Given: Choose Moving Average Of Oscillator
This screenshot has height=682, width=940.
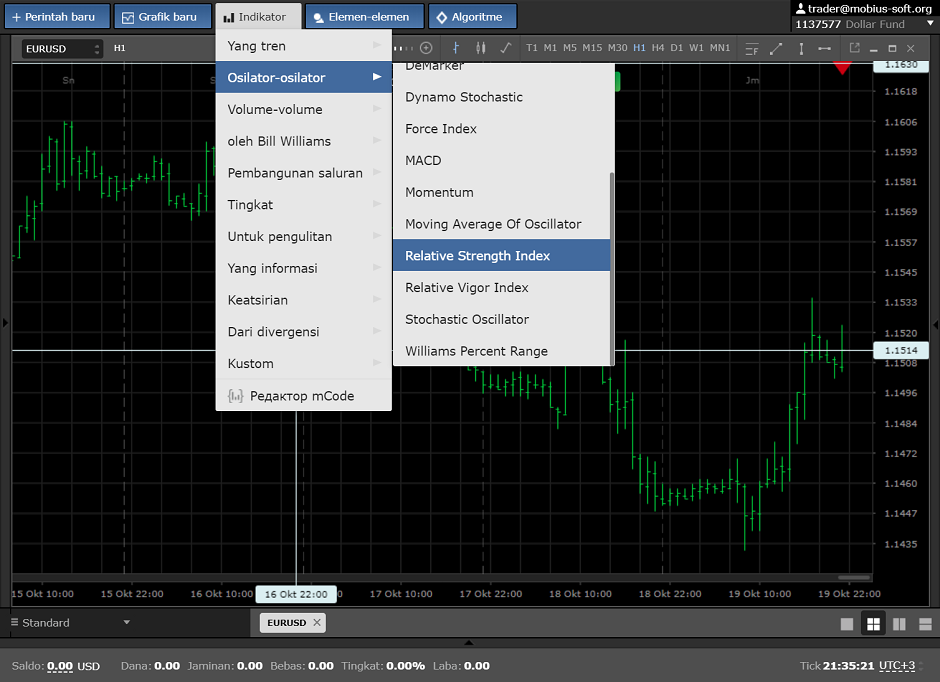Looking at the screenshot, I should 501,224.
